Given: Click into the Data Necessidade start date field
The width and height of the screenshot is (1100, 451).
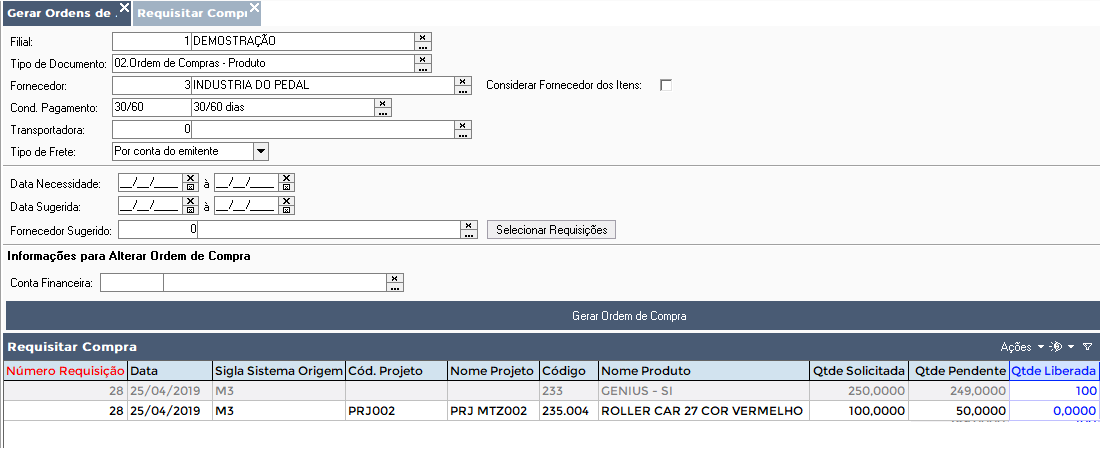Looking at the screenshot, I should 150,183.
